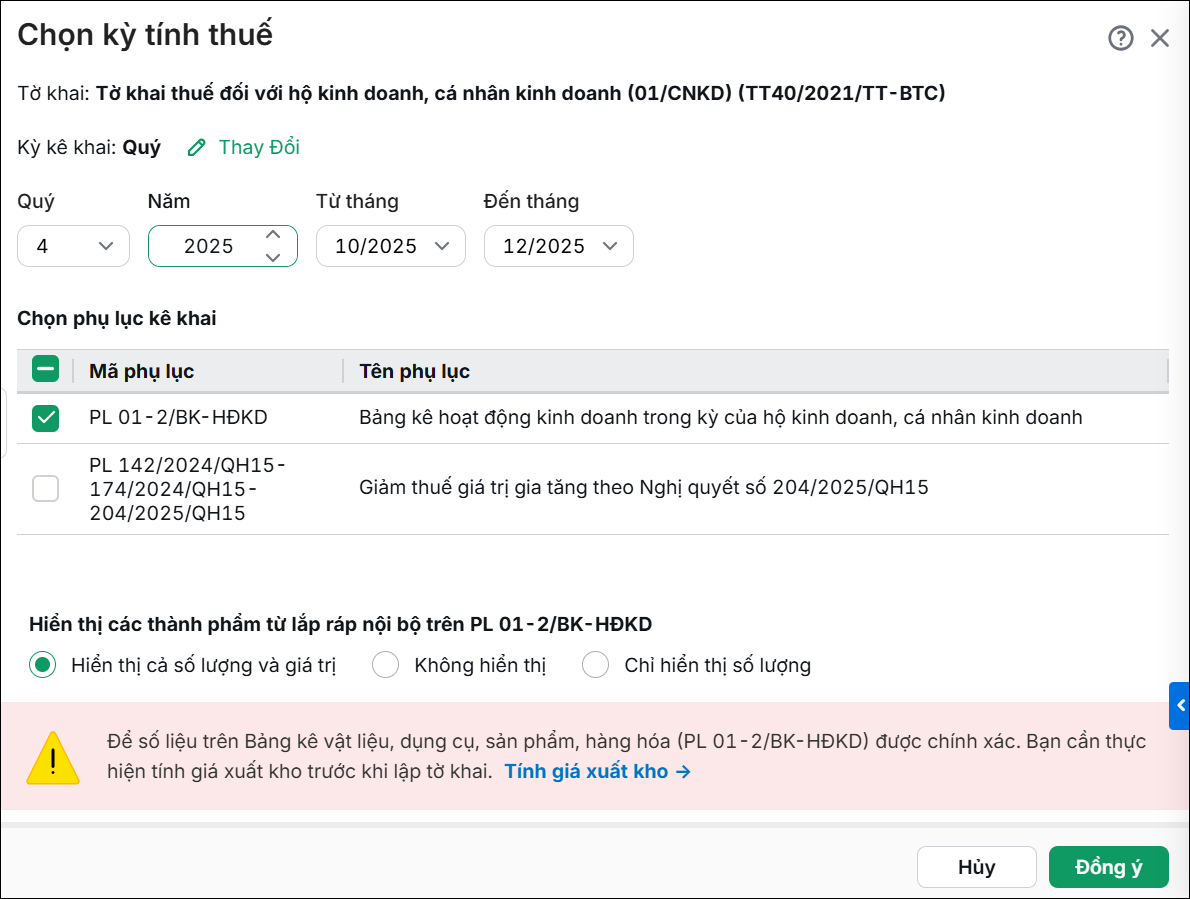Toggle the select-all checkbox in table header
The image size is (1190, 899).
pos(46,370)
